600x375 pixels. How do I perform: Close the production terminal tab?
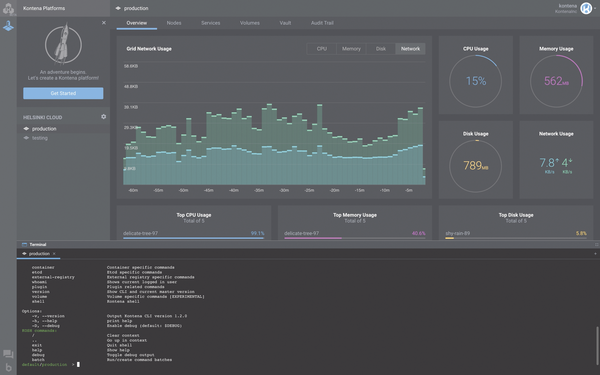(54, 254)
